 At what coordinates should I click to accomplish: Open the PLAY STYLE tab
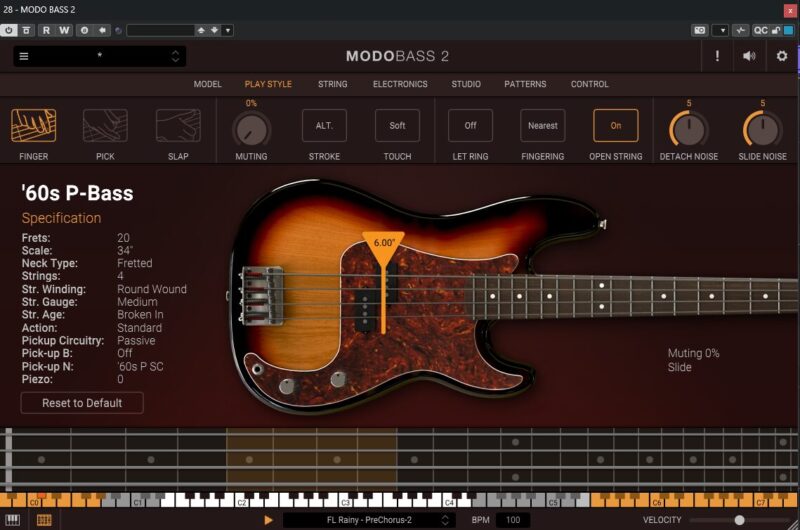click(268, 84)
